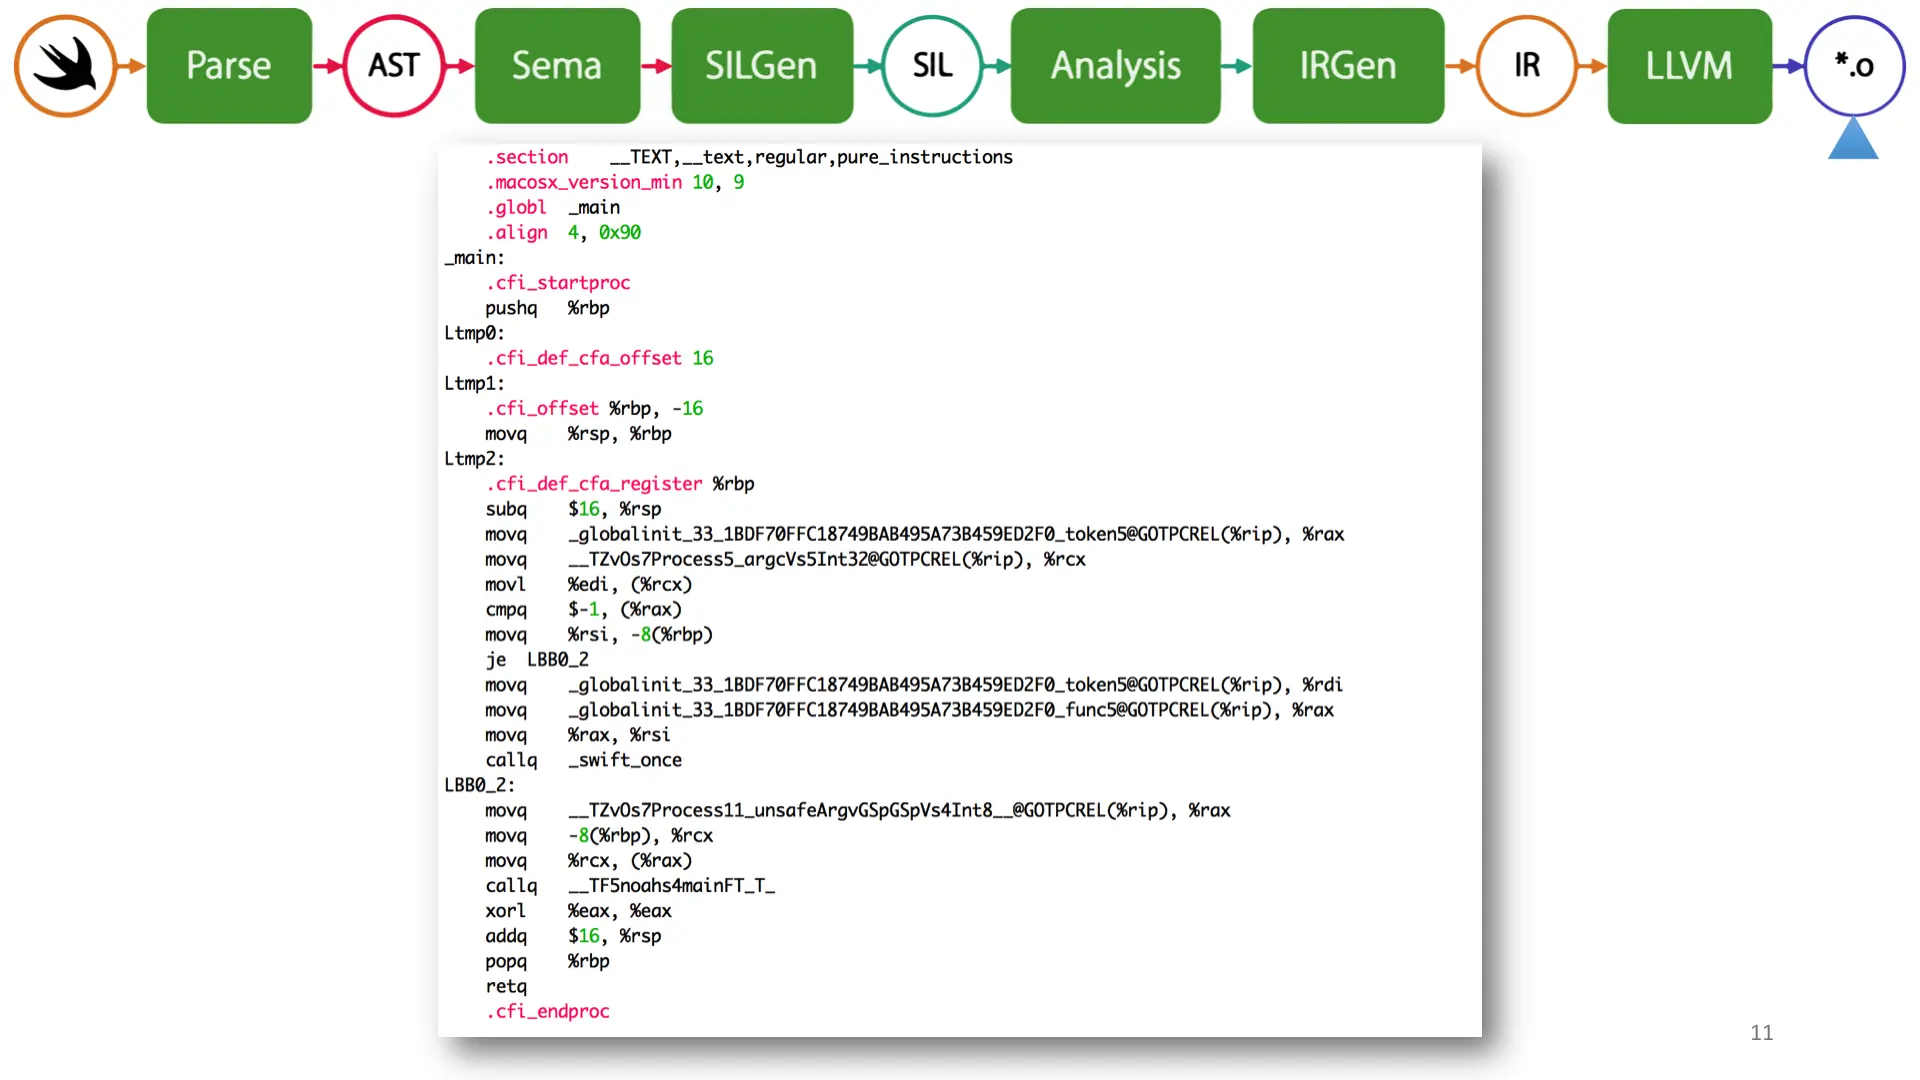The image size is (1920, 1080).
Task: Click slide page number 11
Action: tap(1761, 1033)
